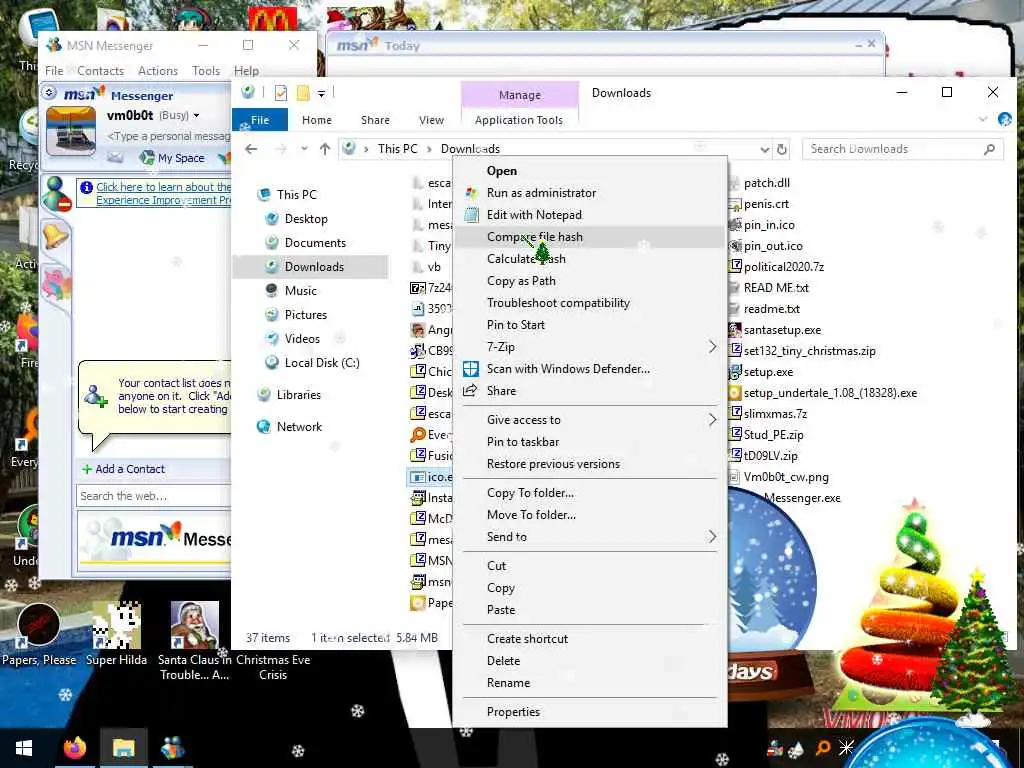Select set132_tiny_christmas.zip file
The width and height of the screenshot is (1024, 768).
click(809, 351)
